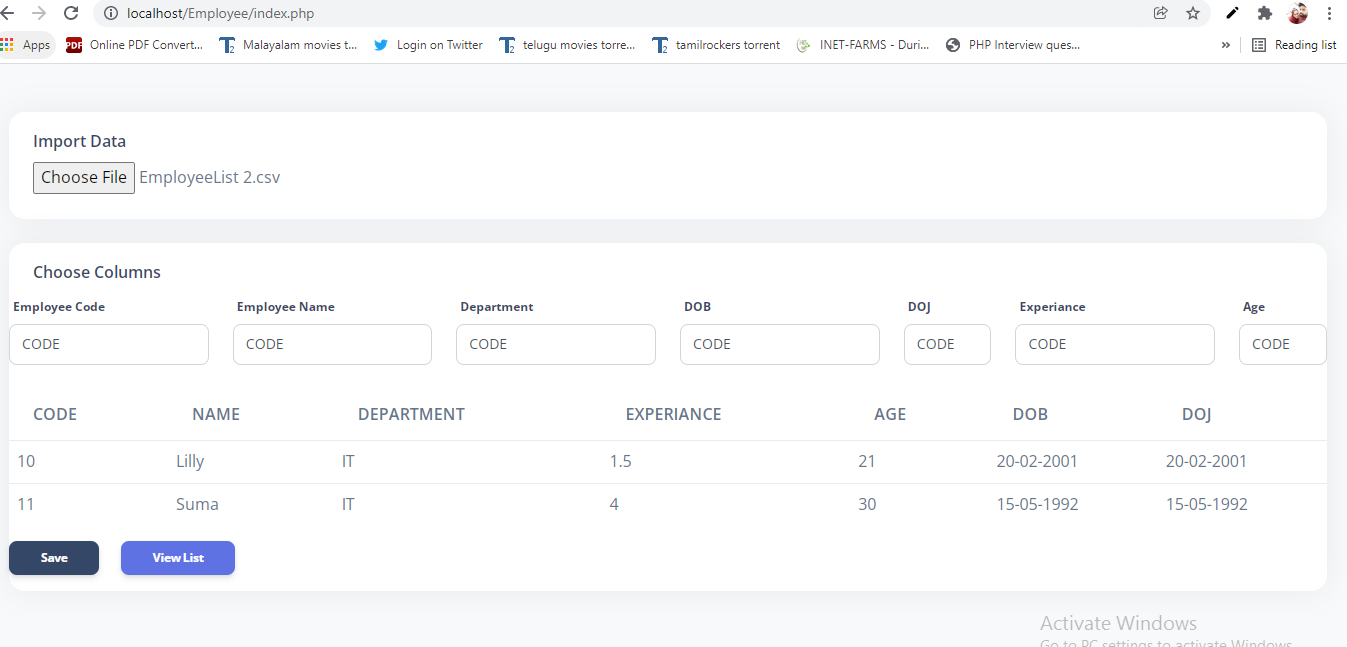Click the DEPARTMENT table header
1347x647 pixels.
[x=411, y=414]
